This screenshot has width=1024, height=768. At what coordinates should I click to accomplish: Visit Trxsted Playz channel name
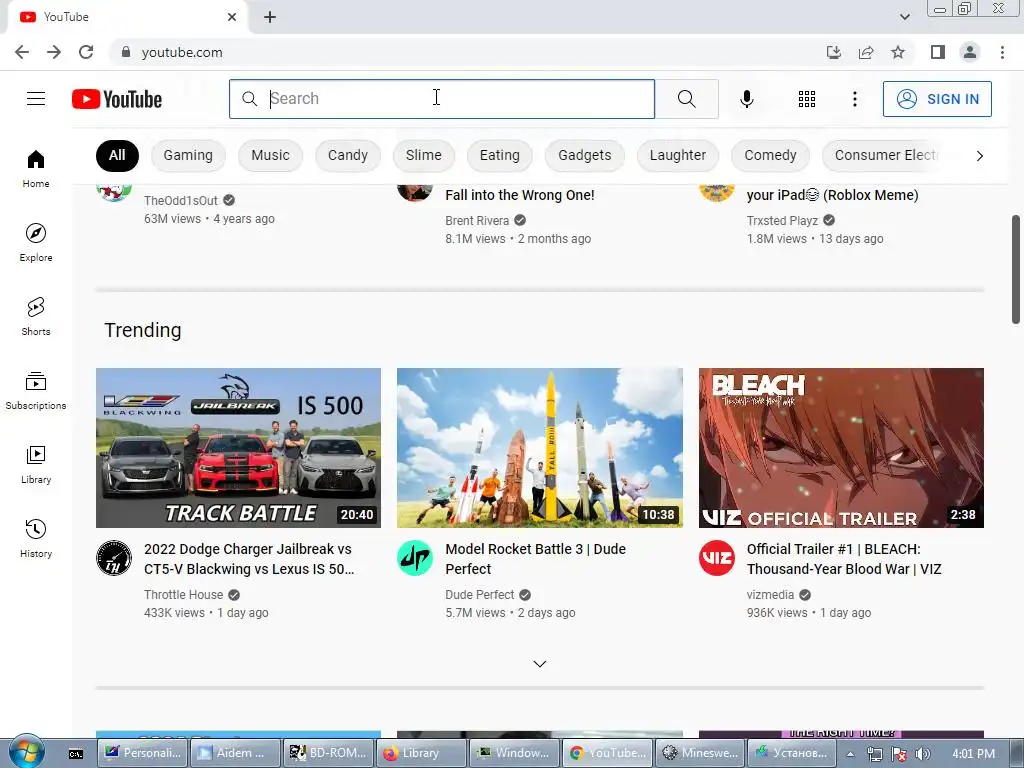tap(782, 221)
